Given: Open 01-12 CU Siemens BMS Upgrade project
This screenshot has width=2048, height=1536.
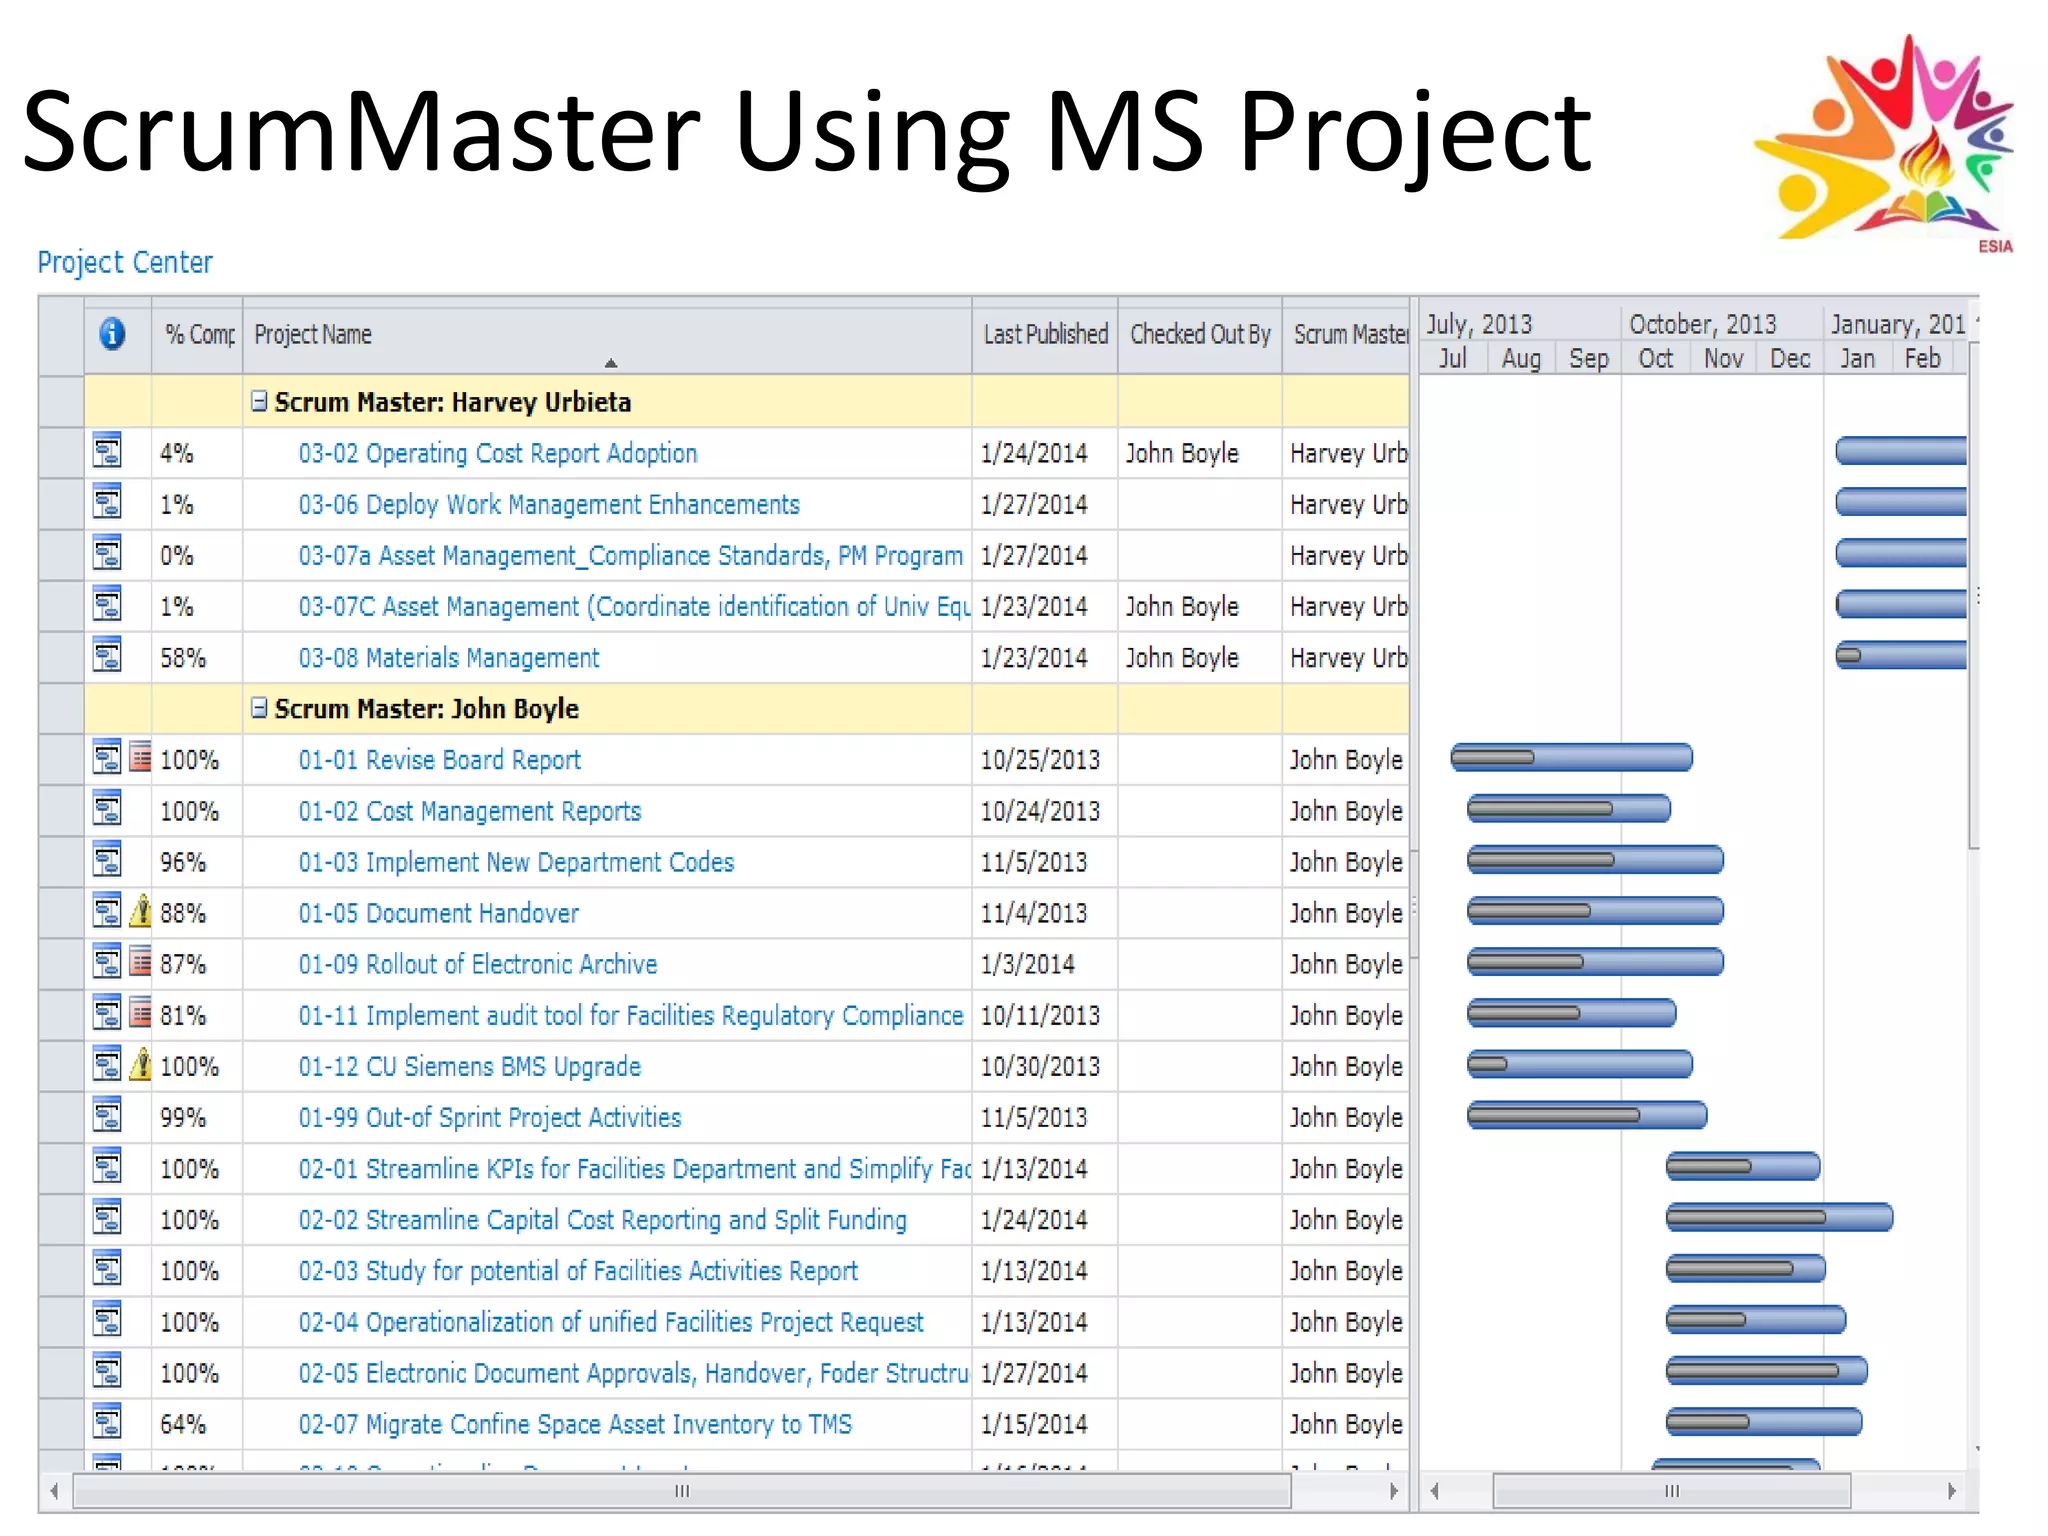Looking at the screenshot, I should [x=469, y=1066].
